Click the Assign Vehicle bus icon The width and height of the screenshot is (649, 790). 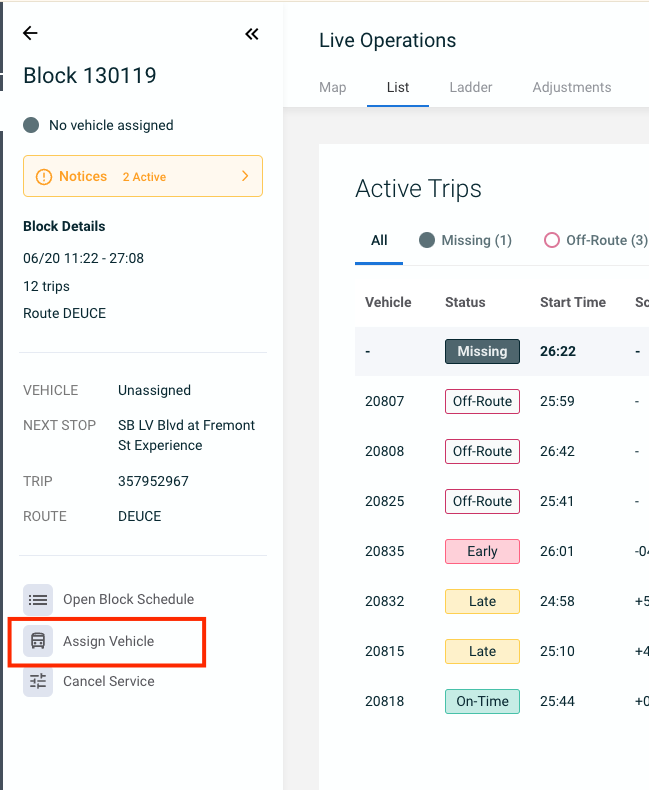pyautogui.click(x=38, y=641)
